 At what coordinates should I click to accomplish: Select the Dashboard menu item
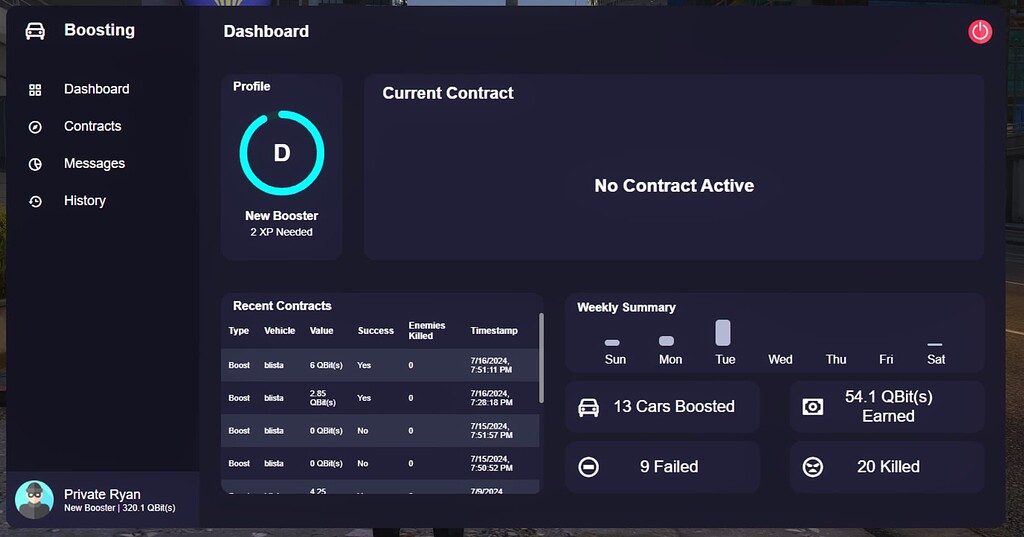pos(96,90)
